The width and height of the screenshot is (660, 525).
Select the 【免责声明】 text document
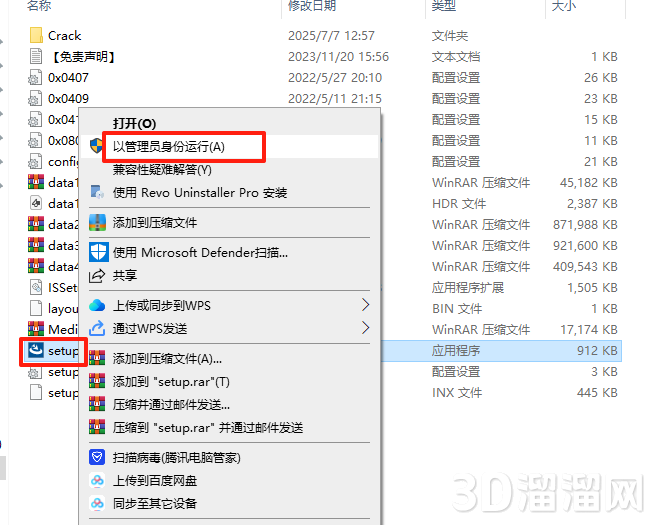click(84, 57)
